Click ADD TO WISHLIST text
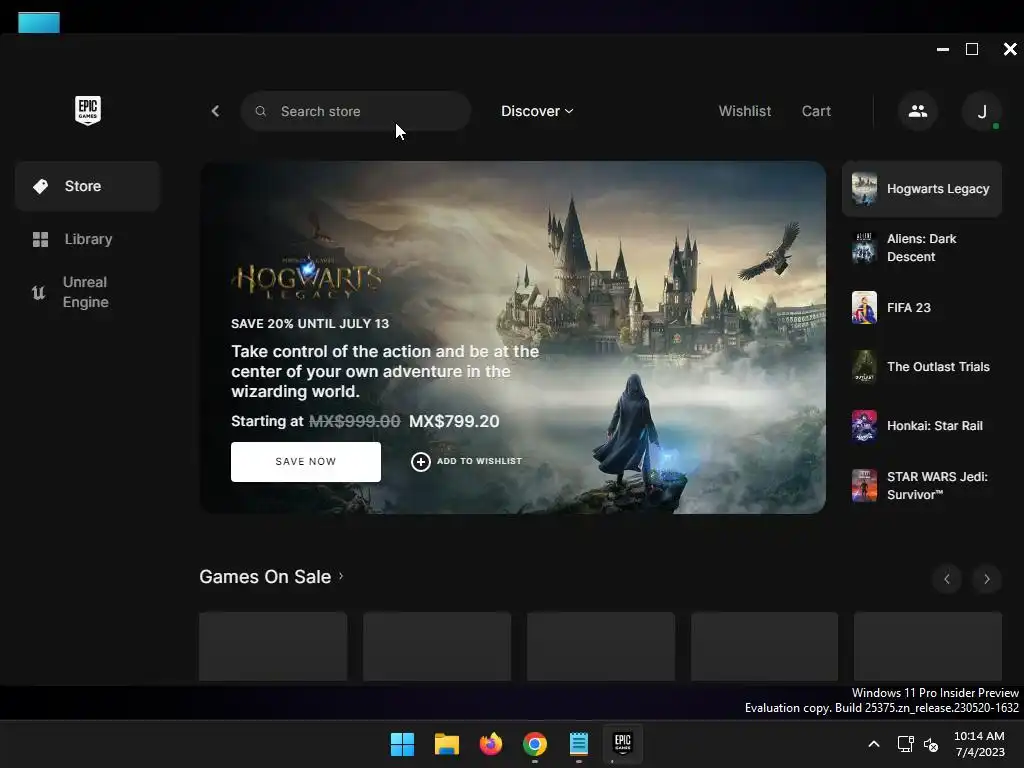Image resolution: width=1024 pixels, height=768 pixels. point(479,461)
